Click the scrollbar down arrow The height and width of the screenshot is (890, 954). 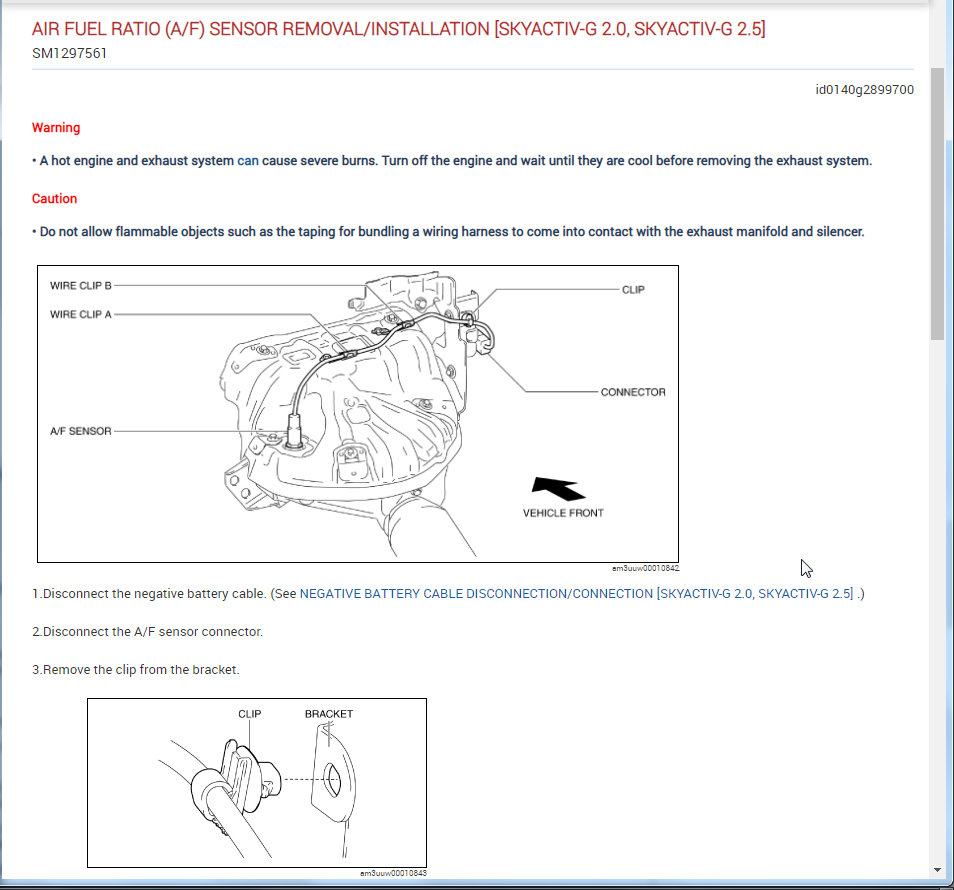938,870
